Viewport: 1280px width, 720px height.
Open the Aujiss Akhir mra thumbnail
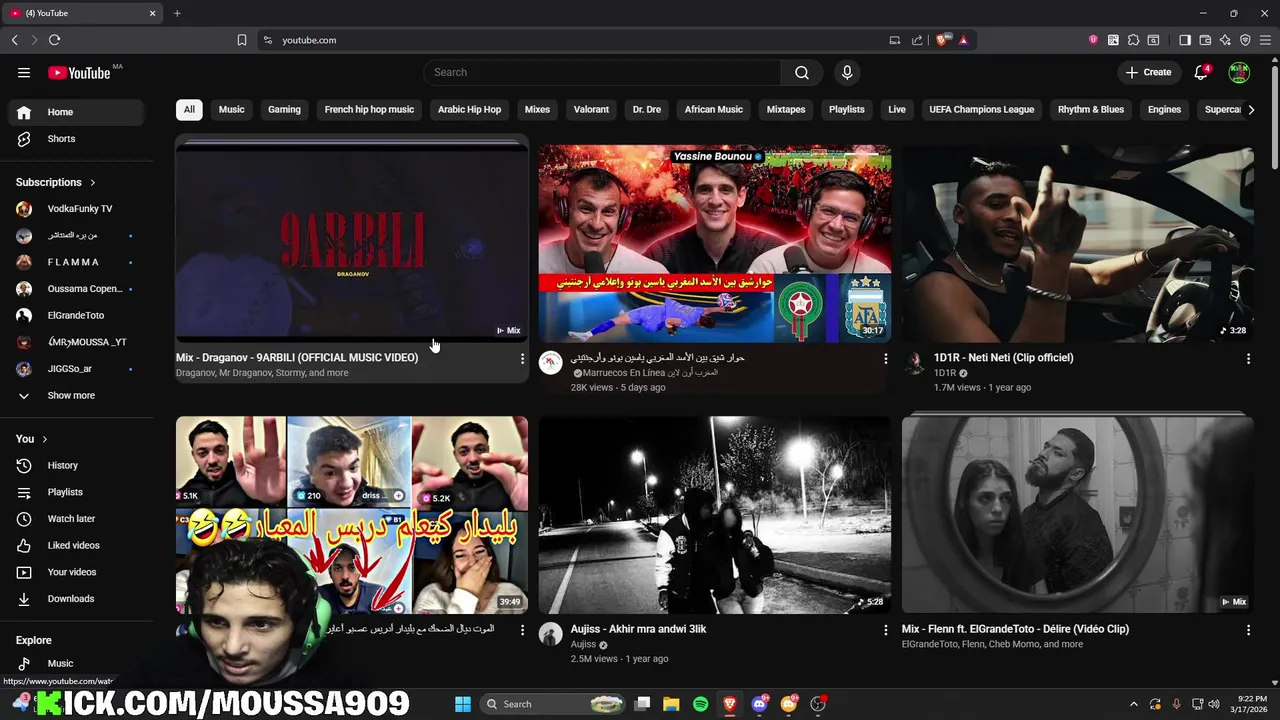coord(715,515)
